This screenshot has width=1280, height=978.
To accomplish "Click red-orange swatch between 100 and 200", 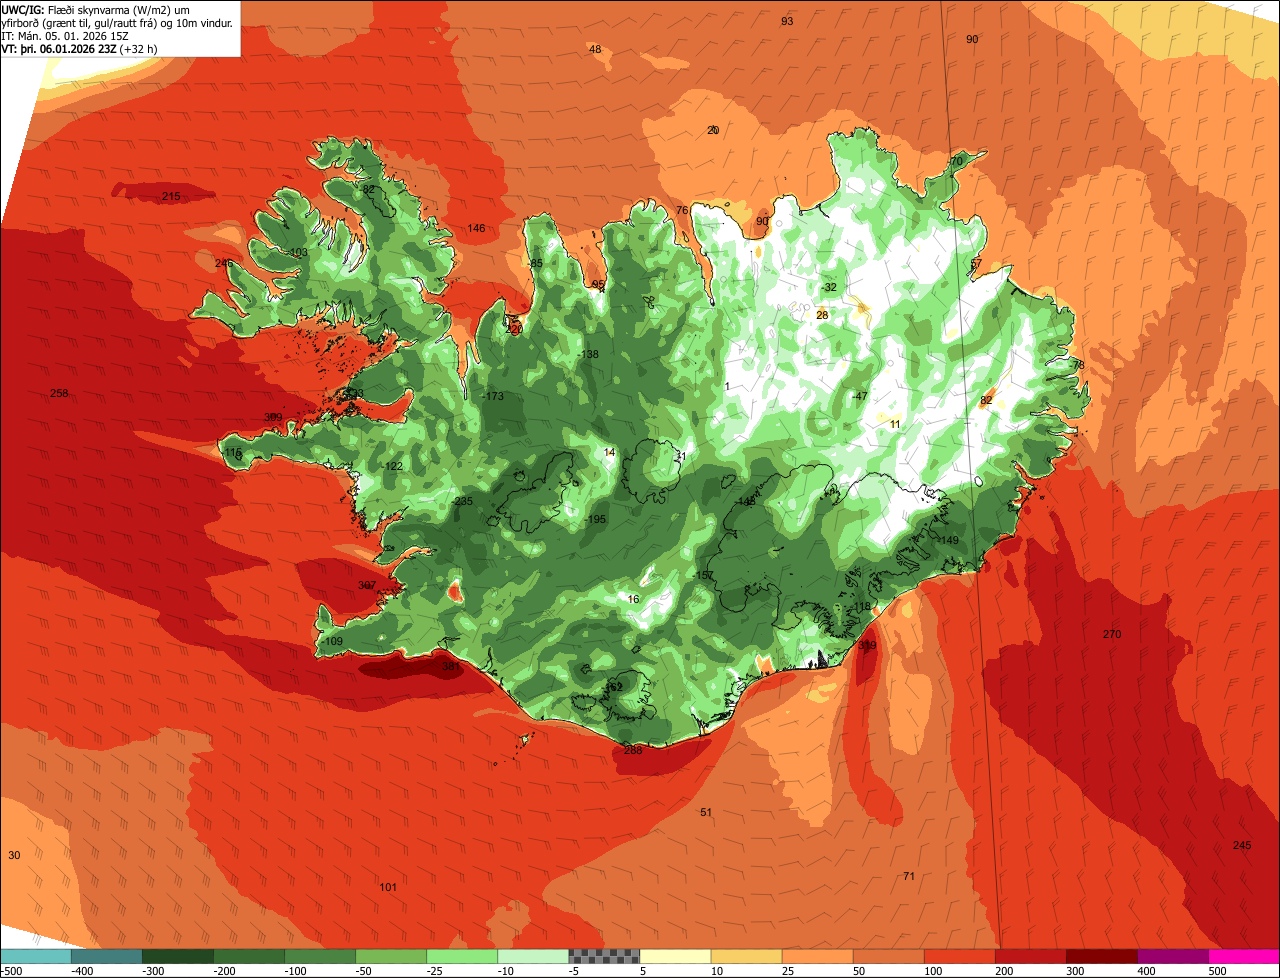I will point(958,956).
